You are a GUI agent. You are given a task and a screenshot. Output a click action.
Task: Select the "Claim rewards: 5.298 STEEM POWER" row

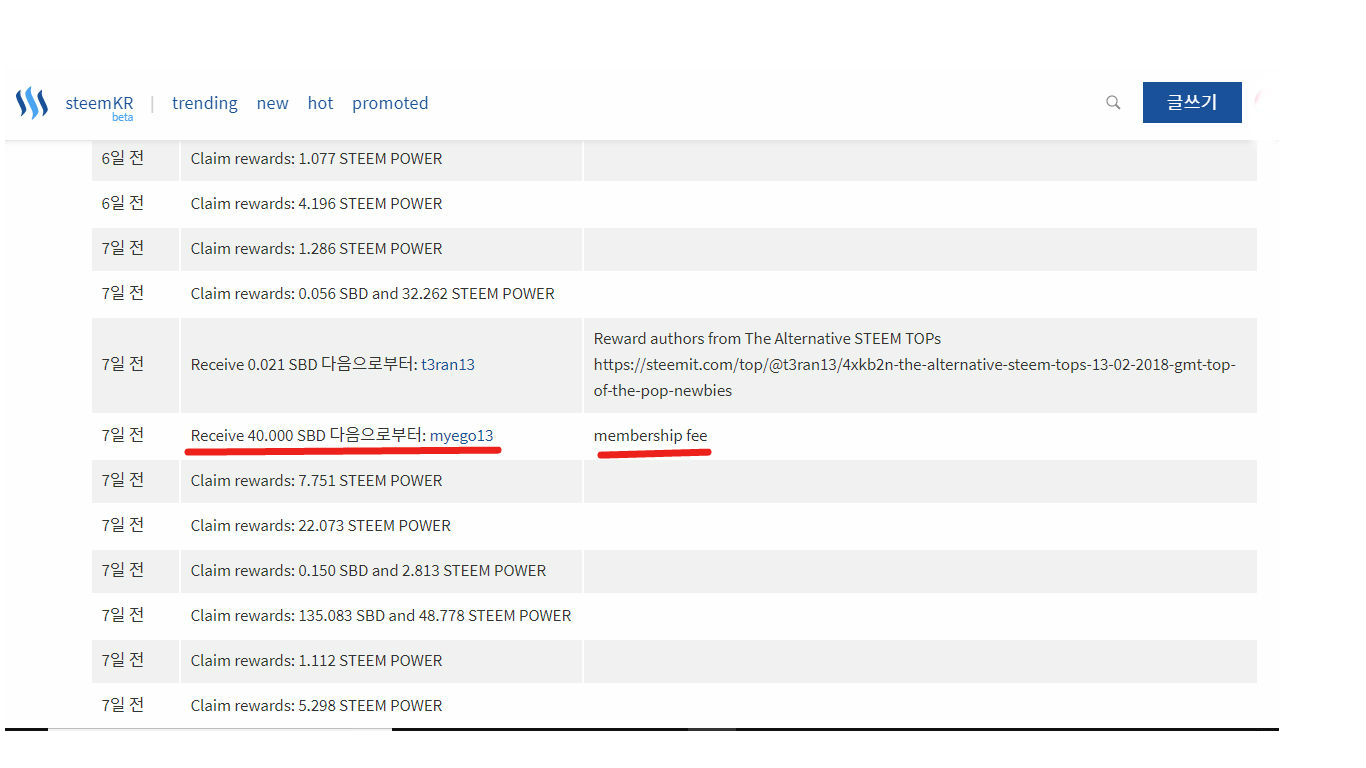(316, 705)
